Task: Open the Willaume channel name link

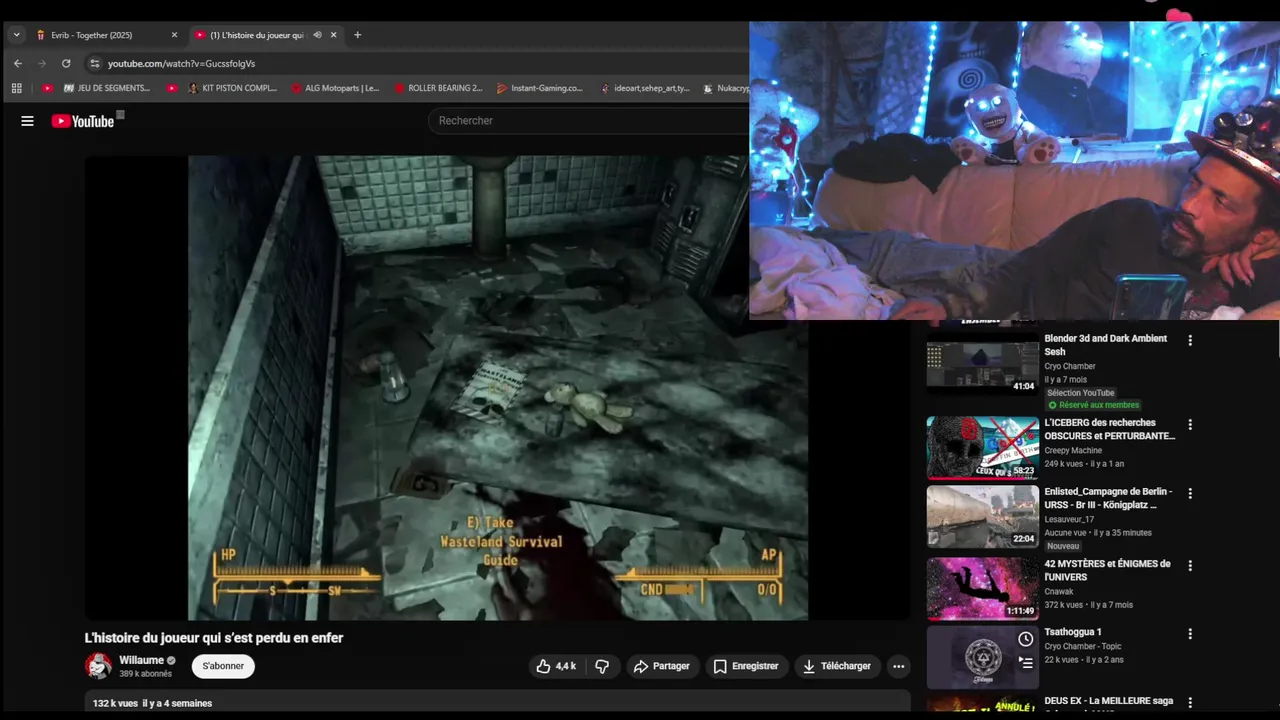Action: click(141, 660)
